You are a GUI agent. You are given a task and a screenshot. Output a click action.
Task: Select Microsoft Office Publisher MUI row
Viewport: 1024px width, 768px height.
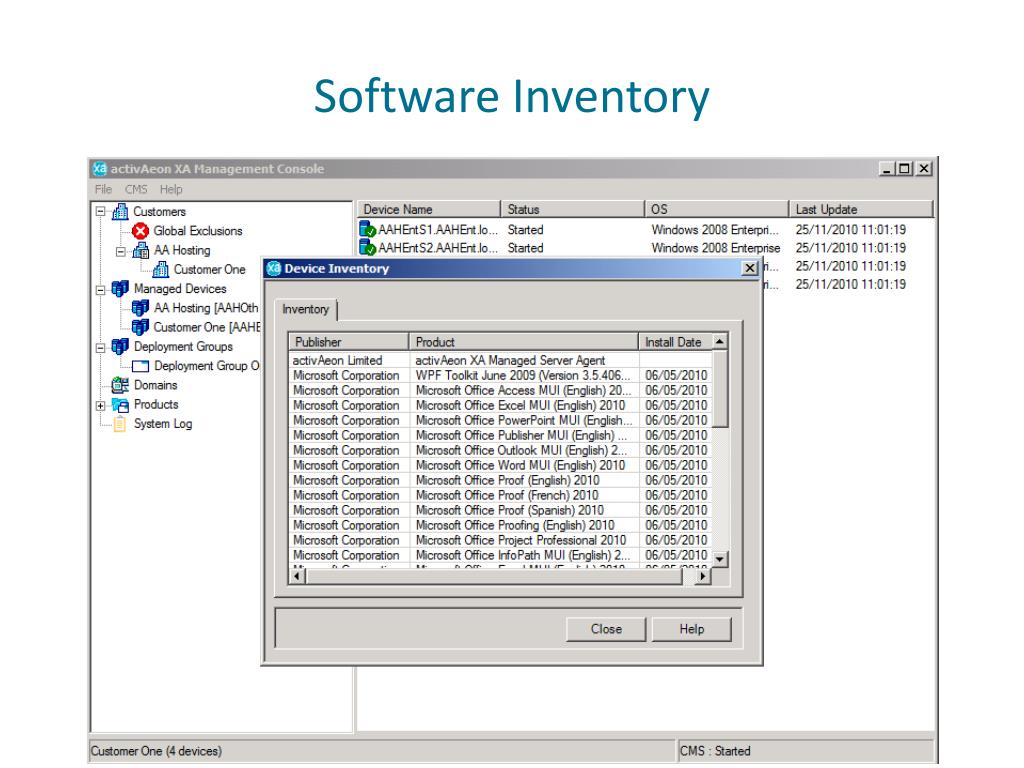click(500, 436)
